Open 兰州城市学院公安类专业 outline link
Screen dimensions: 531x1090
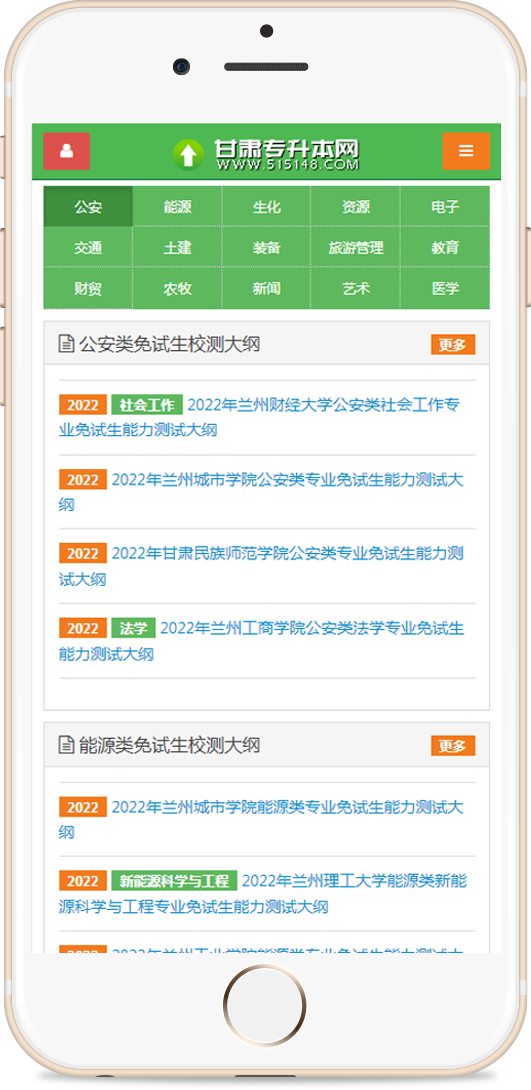[261, 491]
